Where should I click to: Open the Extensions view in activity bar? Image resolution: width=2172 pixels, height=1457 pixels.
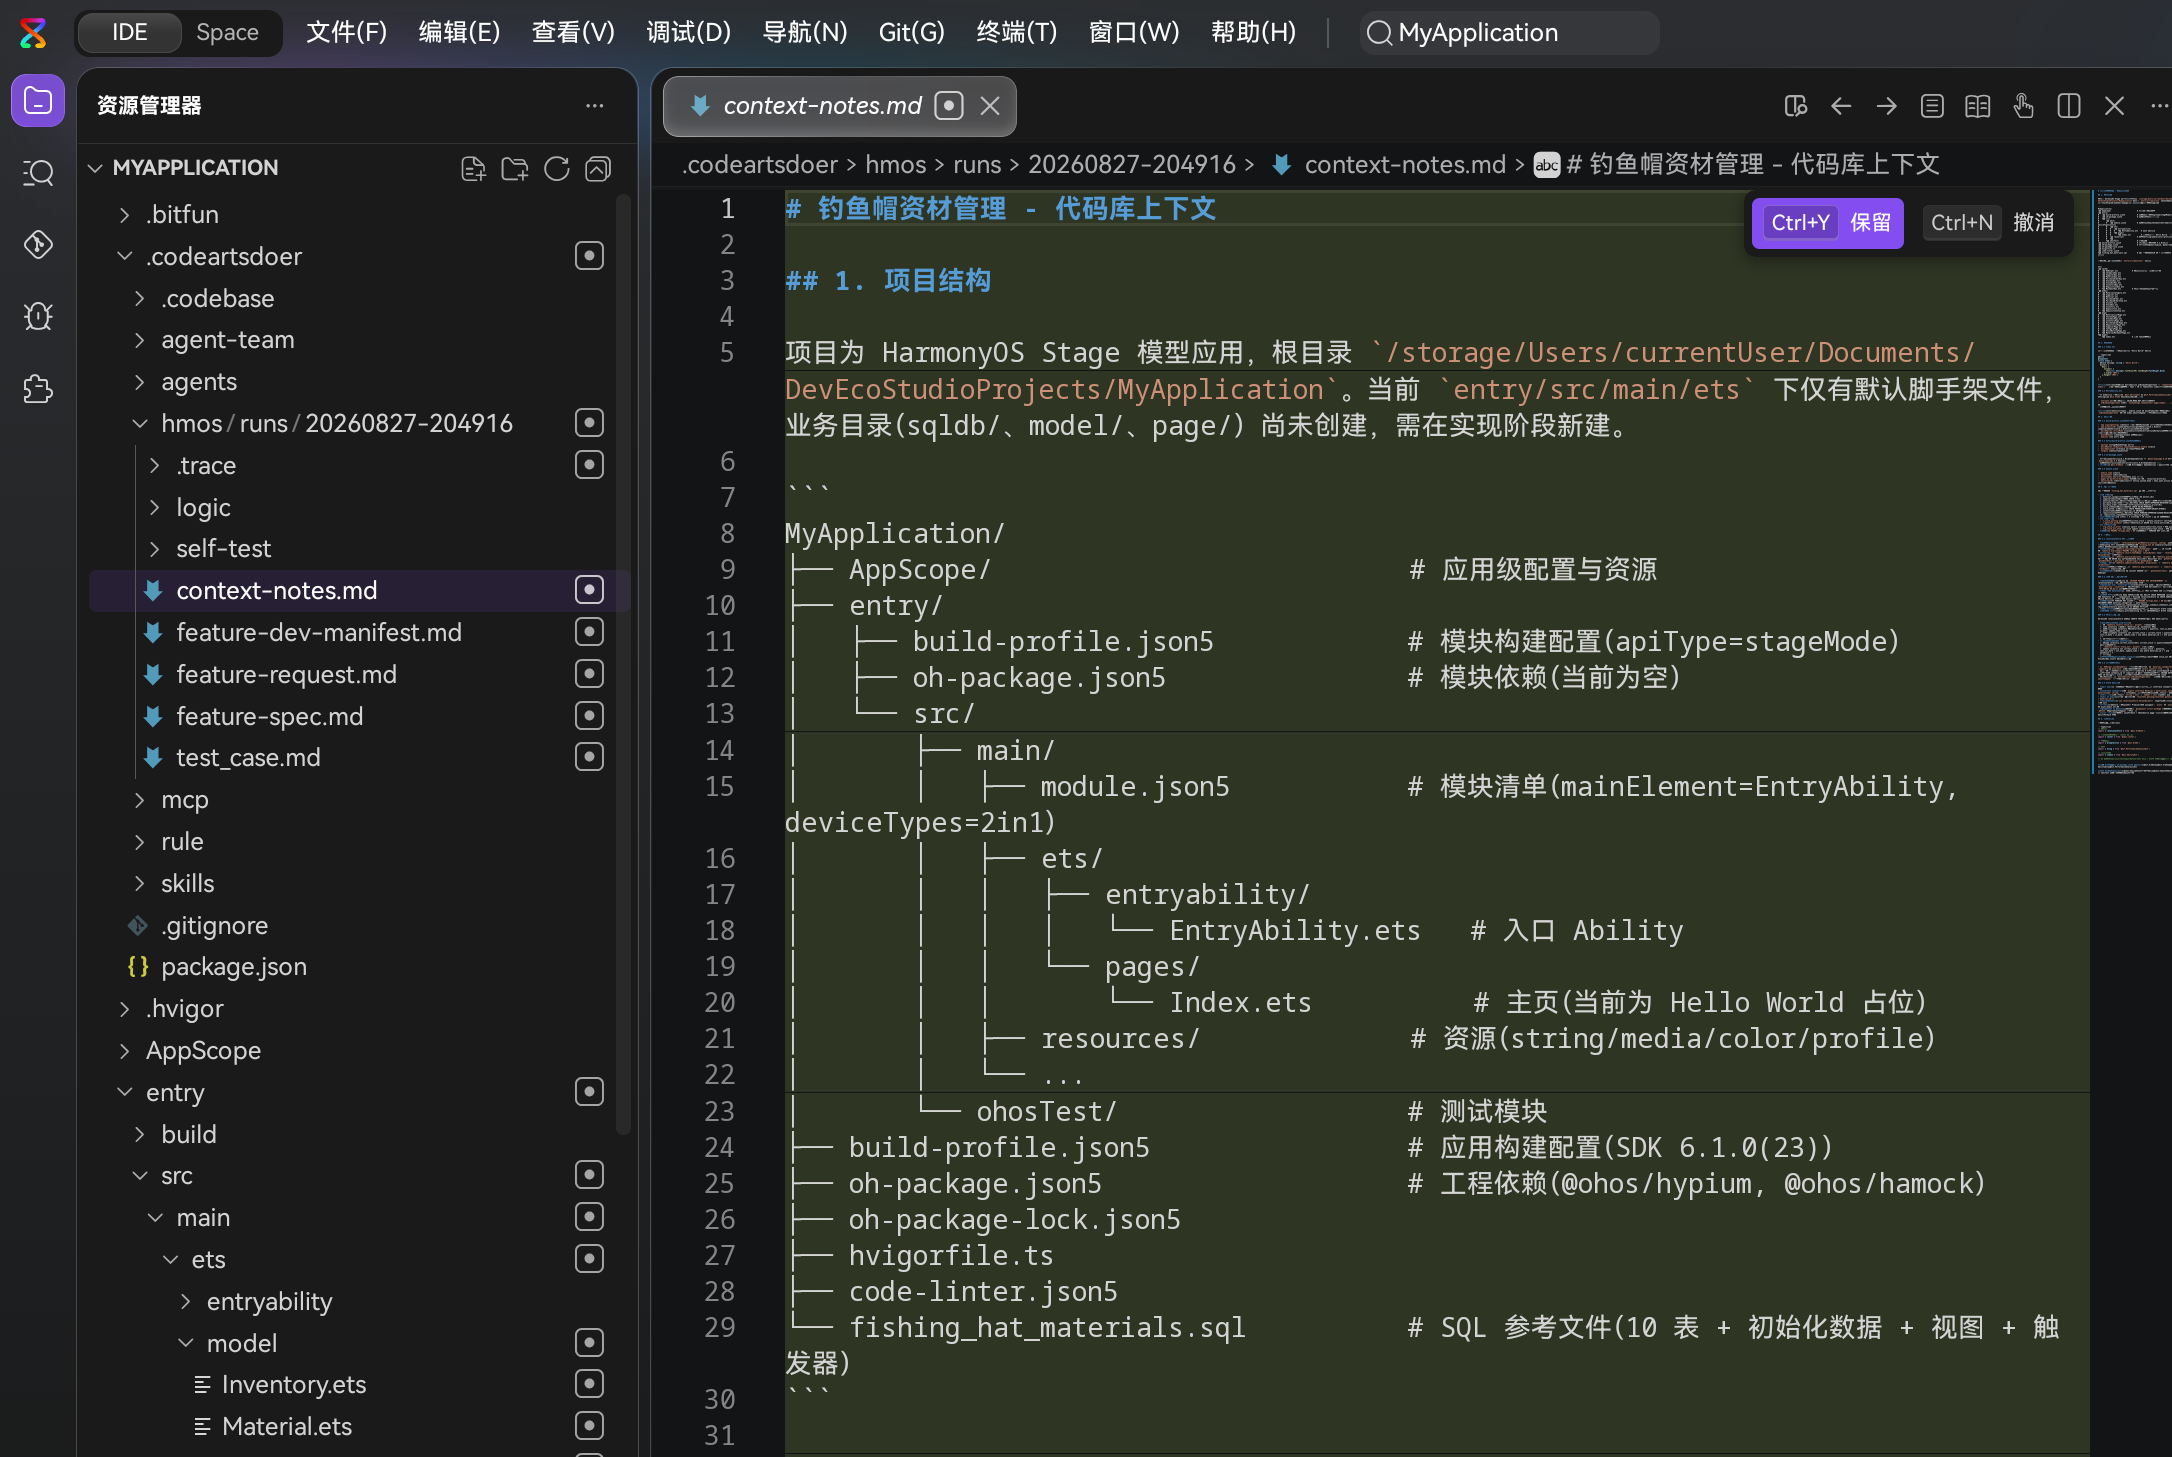[x=38, y=388]
